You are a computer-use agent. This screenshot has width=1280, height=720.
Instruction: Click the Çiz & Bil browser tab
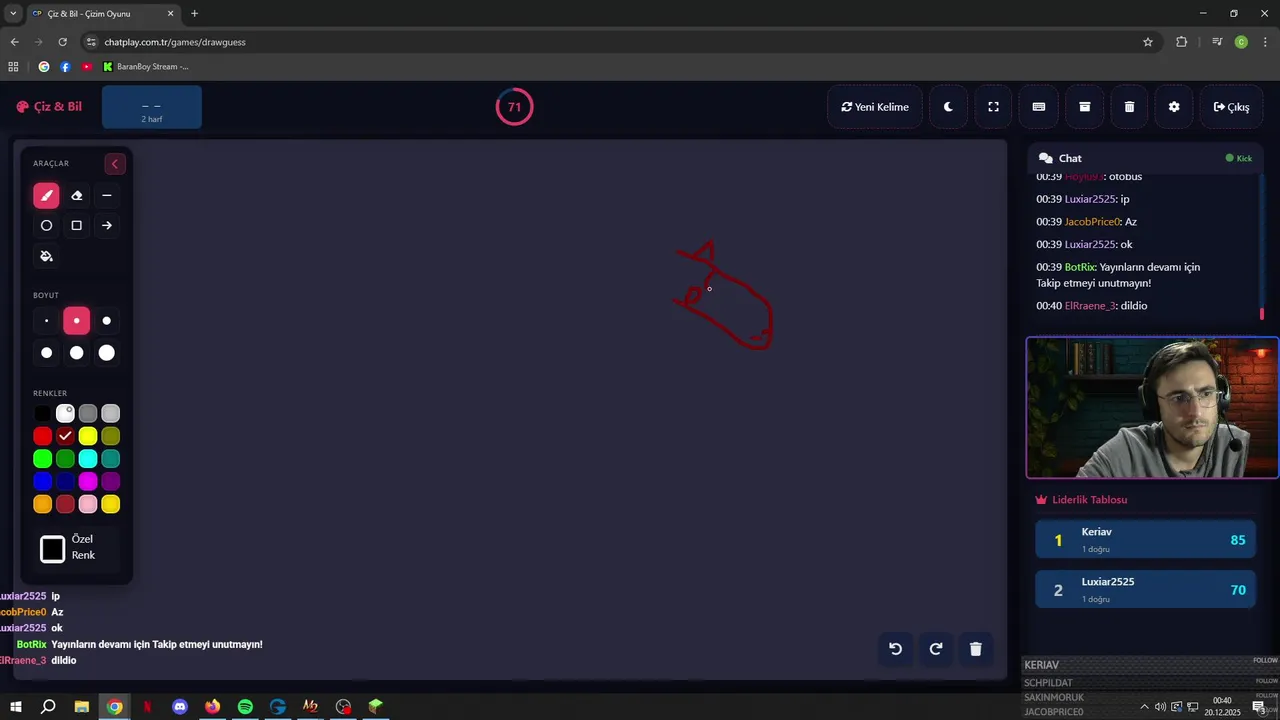[103, 14]
